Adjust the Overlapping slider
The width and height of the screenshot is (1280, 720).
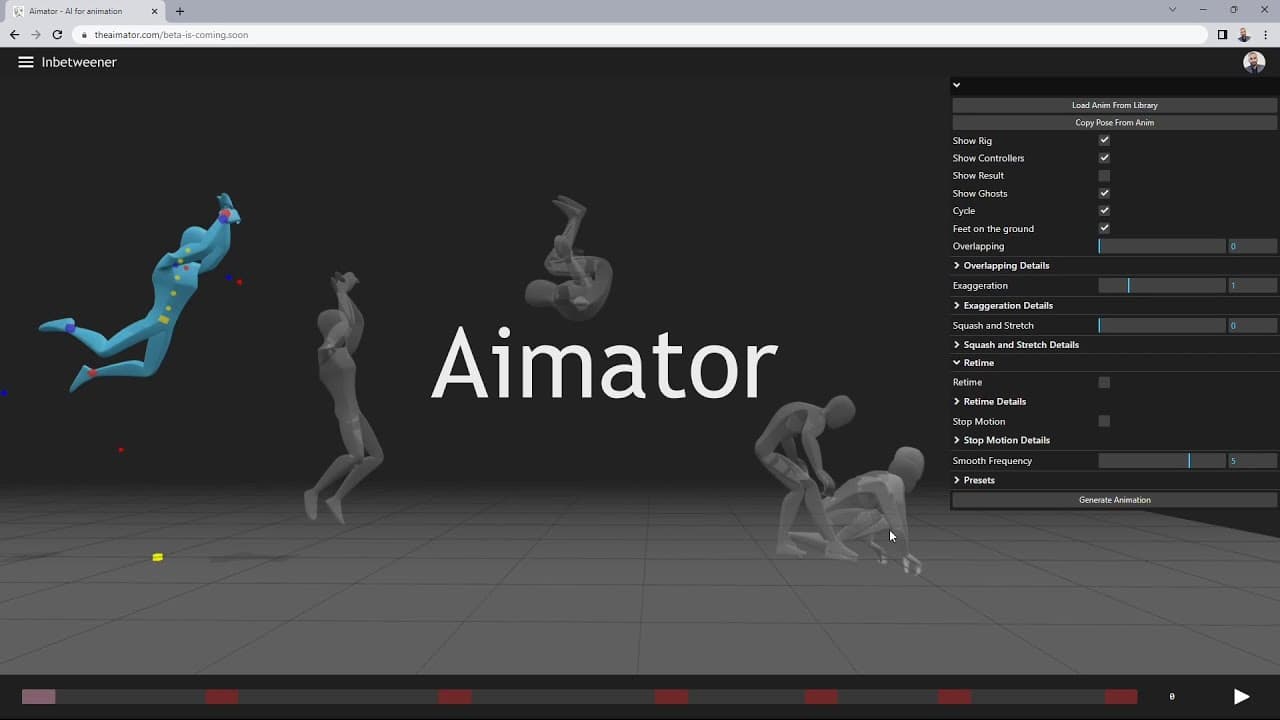click(x=1161, y=246)
